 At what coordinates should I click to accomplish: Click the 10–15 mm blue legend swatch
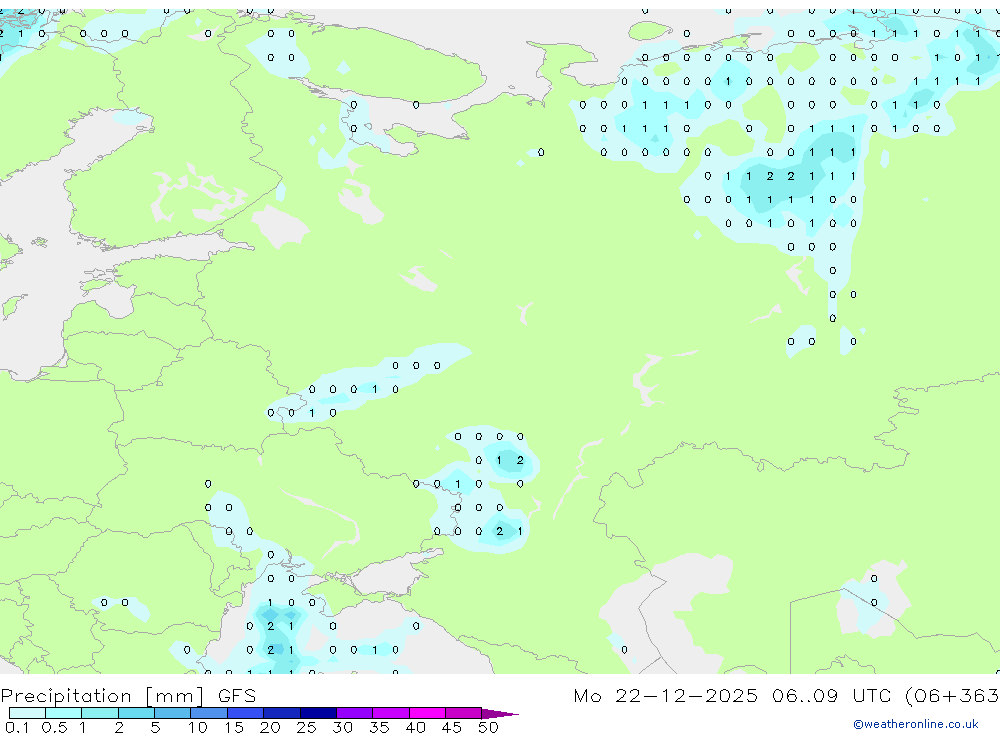pyautogui.click(x=209, y=713)
